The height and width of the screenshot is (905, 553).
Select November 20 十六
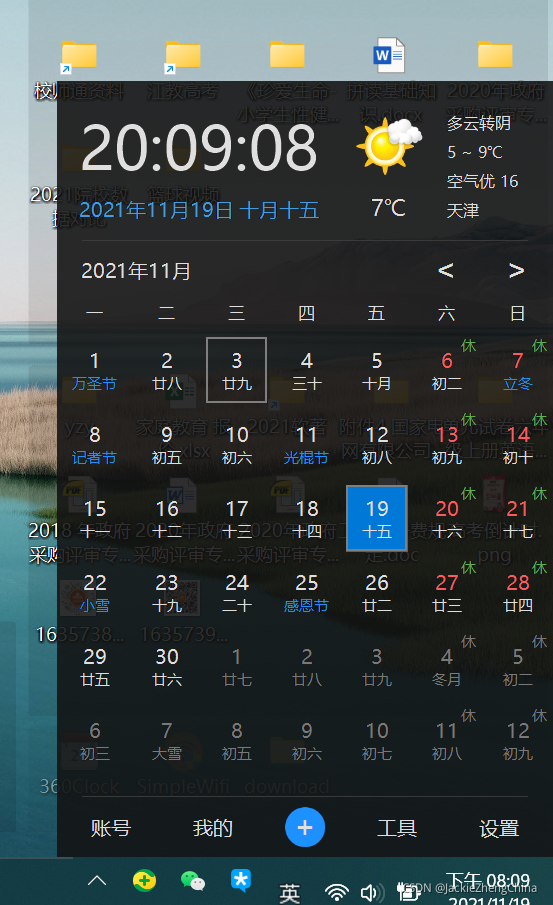click(x=447, y=518)
